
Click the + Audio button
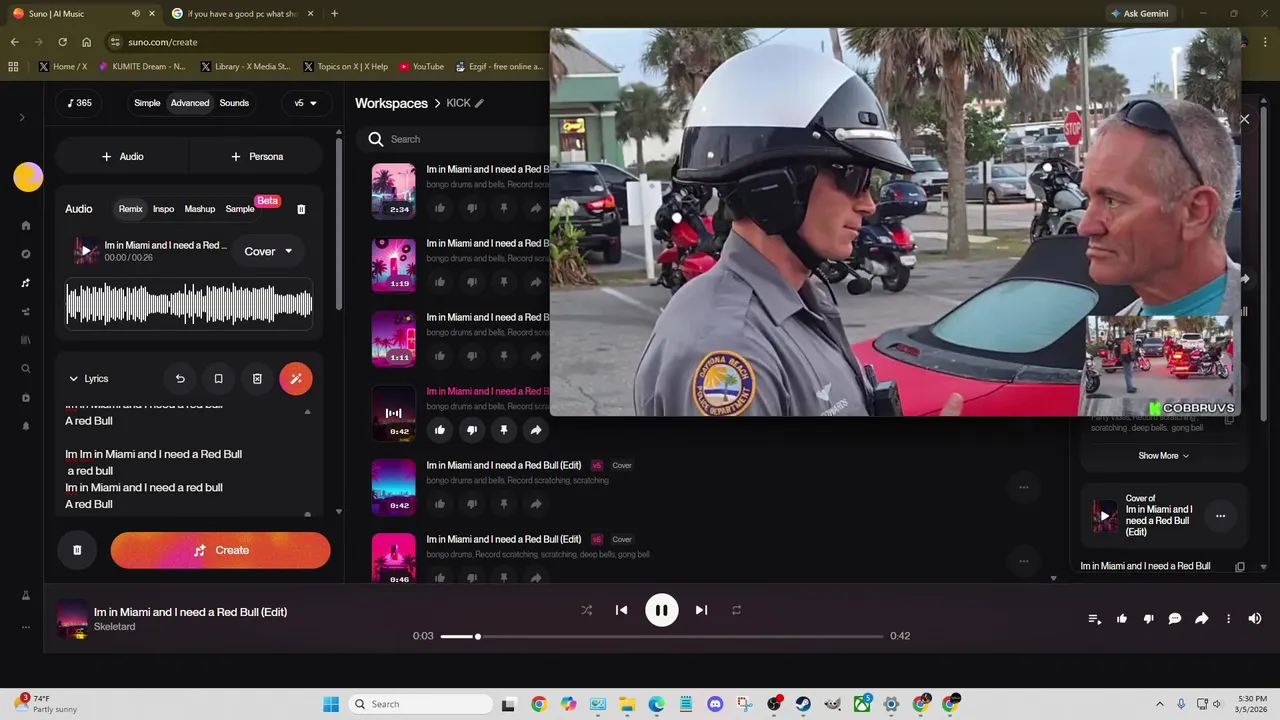(122, 156)
